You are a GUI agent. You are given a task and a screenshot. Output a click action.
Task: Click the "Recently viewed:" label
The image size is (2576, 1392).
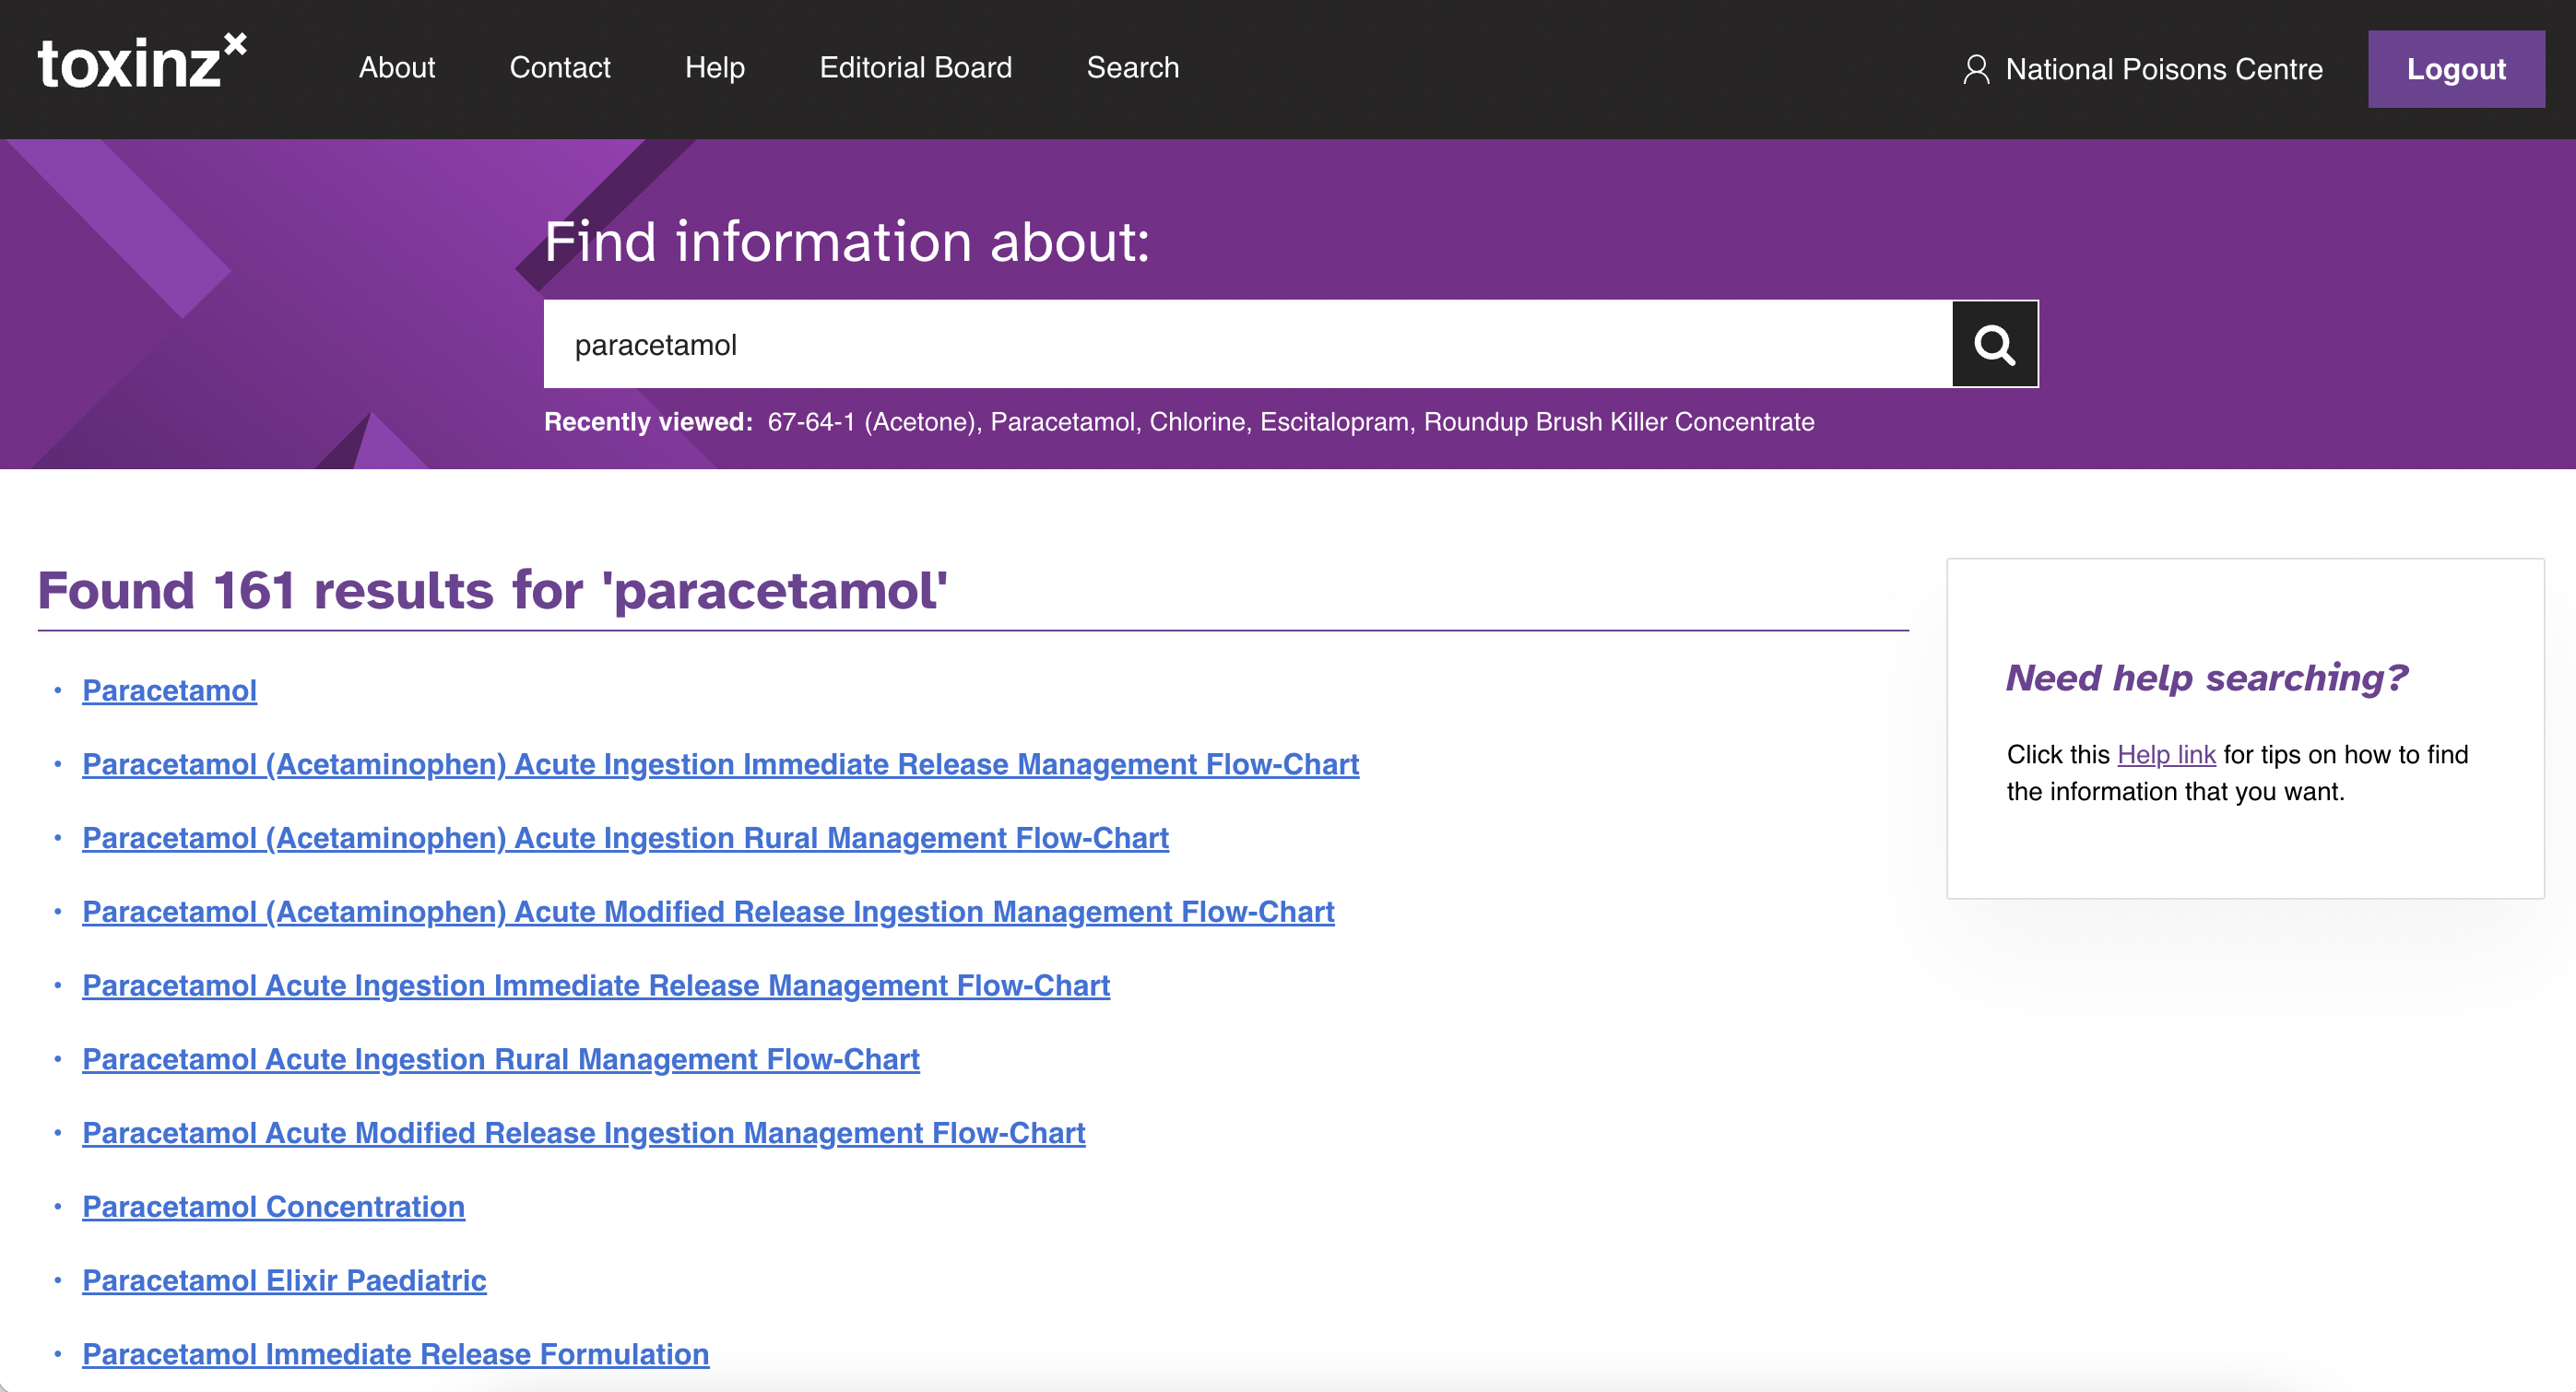[x=648, y=422]
